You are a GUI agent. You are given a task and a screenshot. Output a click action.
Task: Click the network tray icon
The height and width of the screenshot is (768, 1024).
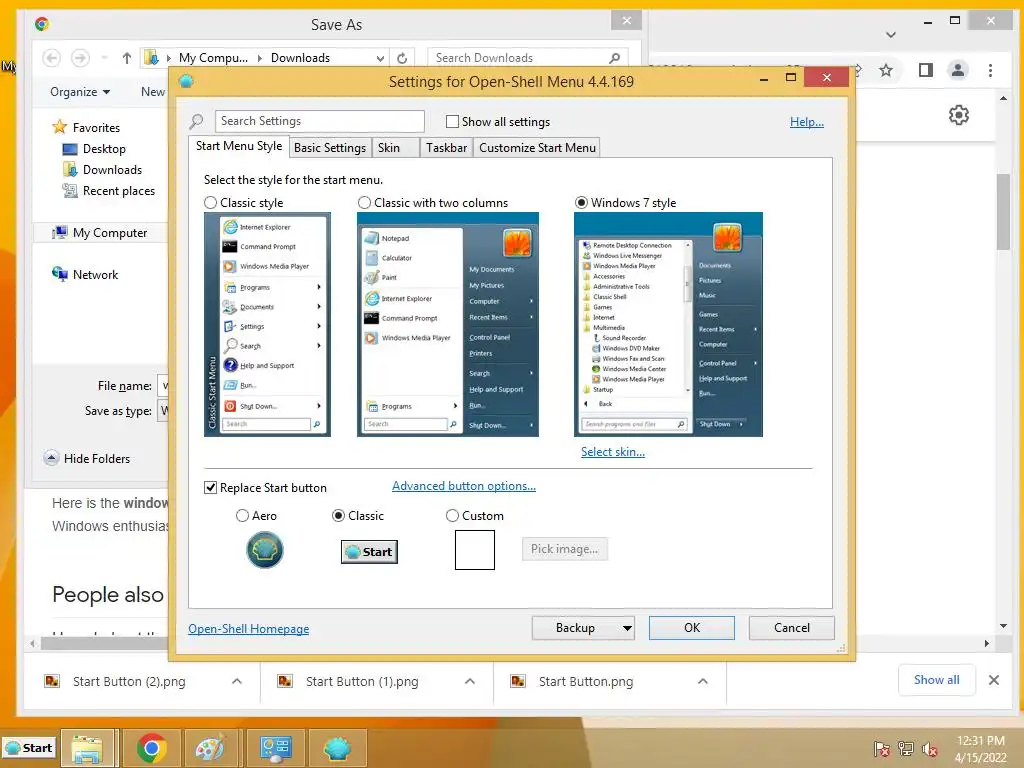pos(906,749)
